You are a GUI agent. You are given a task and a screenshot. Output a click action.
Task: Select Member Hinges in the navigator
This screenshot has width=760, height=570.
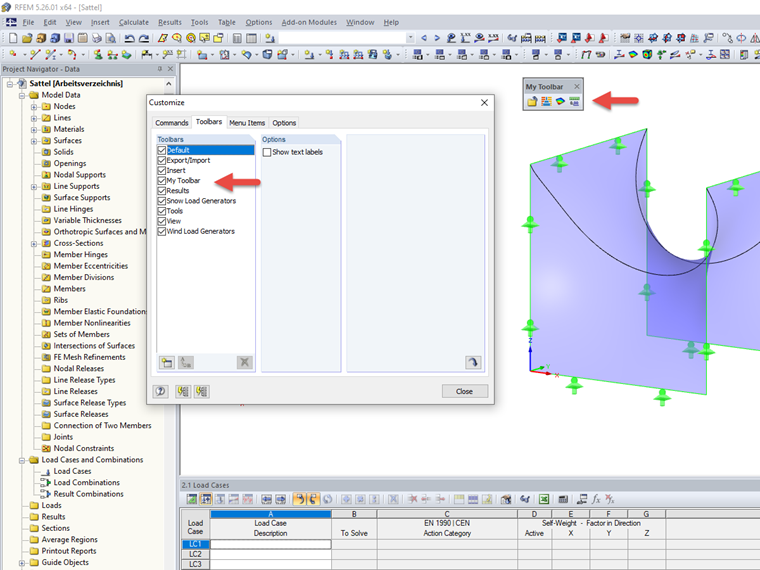pyautogui.click(x=80, y=254)
